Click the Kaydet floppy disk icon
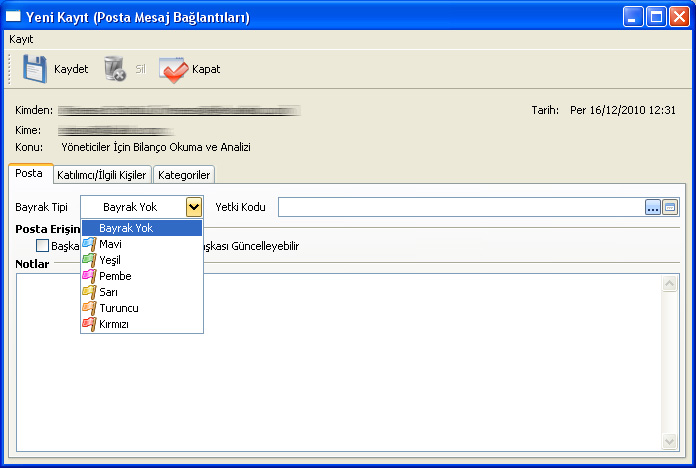Image resolution: width=696 pixels, height=468 pixels. pyautogui.click(x=36, y=69)
